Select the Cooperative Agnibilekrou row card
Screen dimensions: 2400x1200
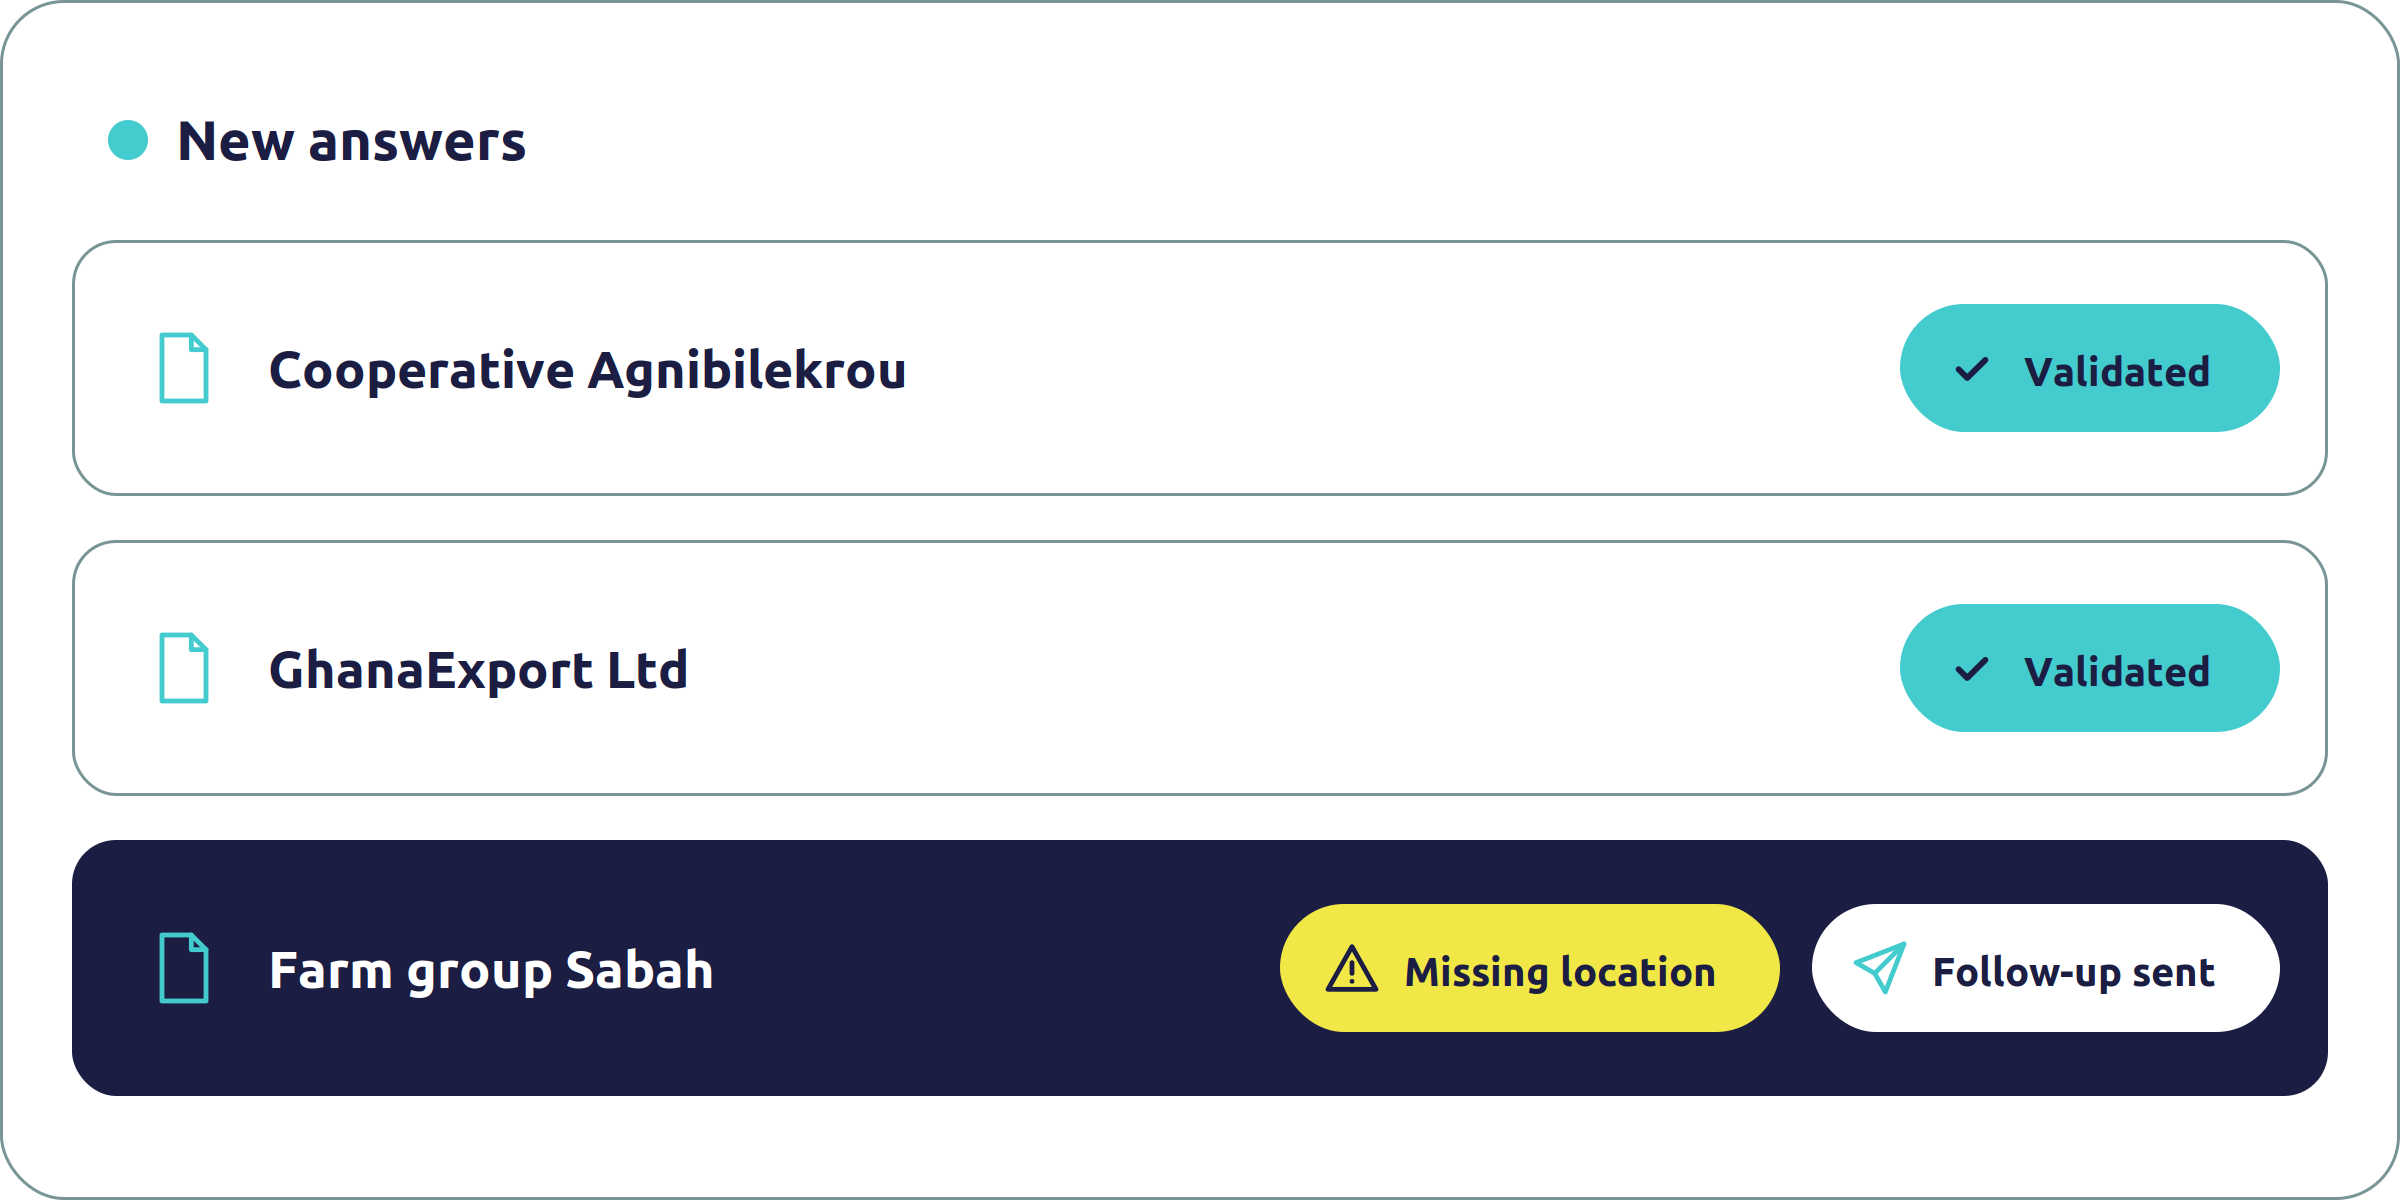tap(1200, 368)
